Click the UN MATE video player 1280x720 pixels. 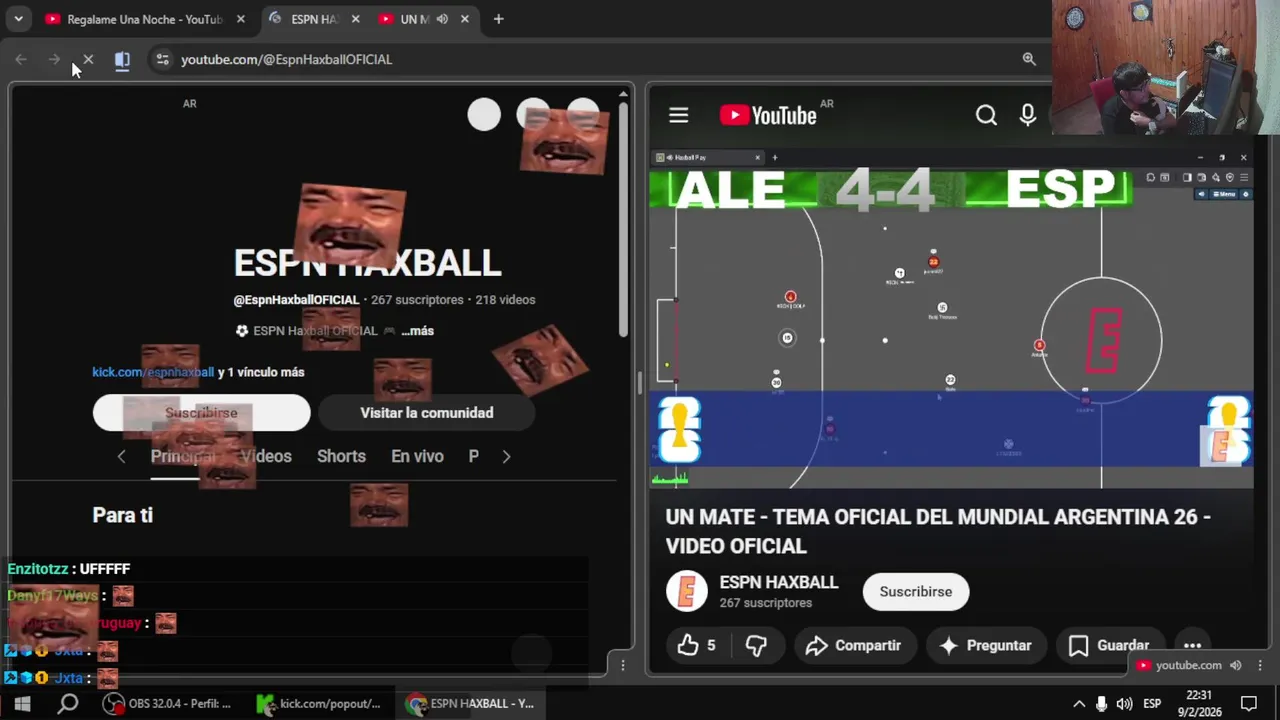(x=951, y=319)
